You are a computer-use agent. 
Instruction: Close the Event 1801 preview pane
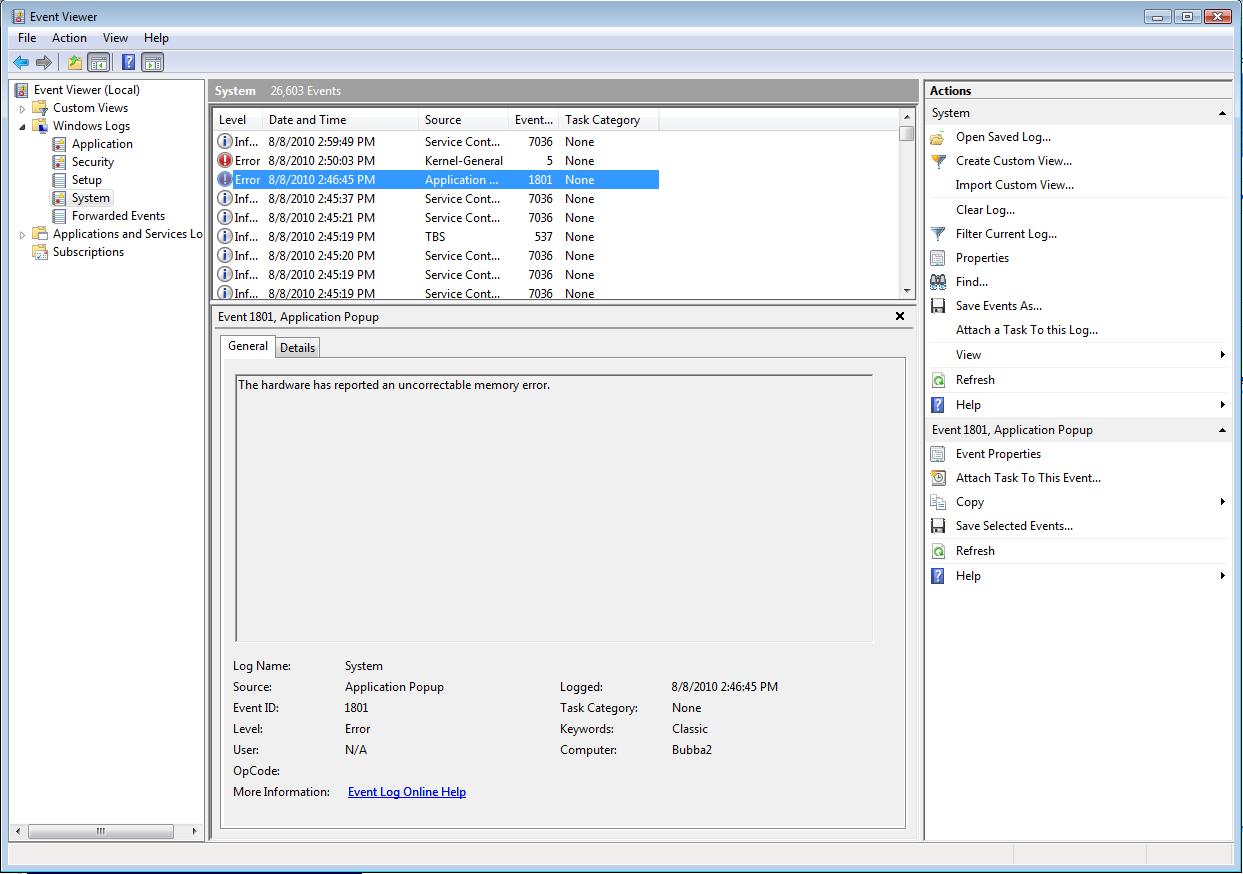pyautogui.click(x=899, y=316)
